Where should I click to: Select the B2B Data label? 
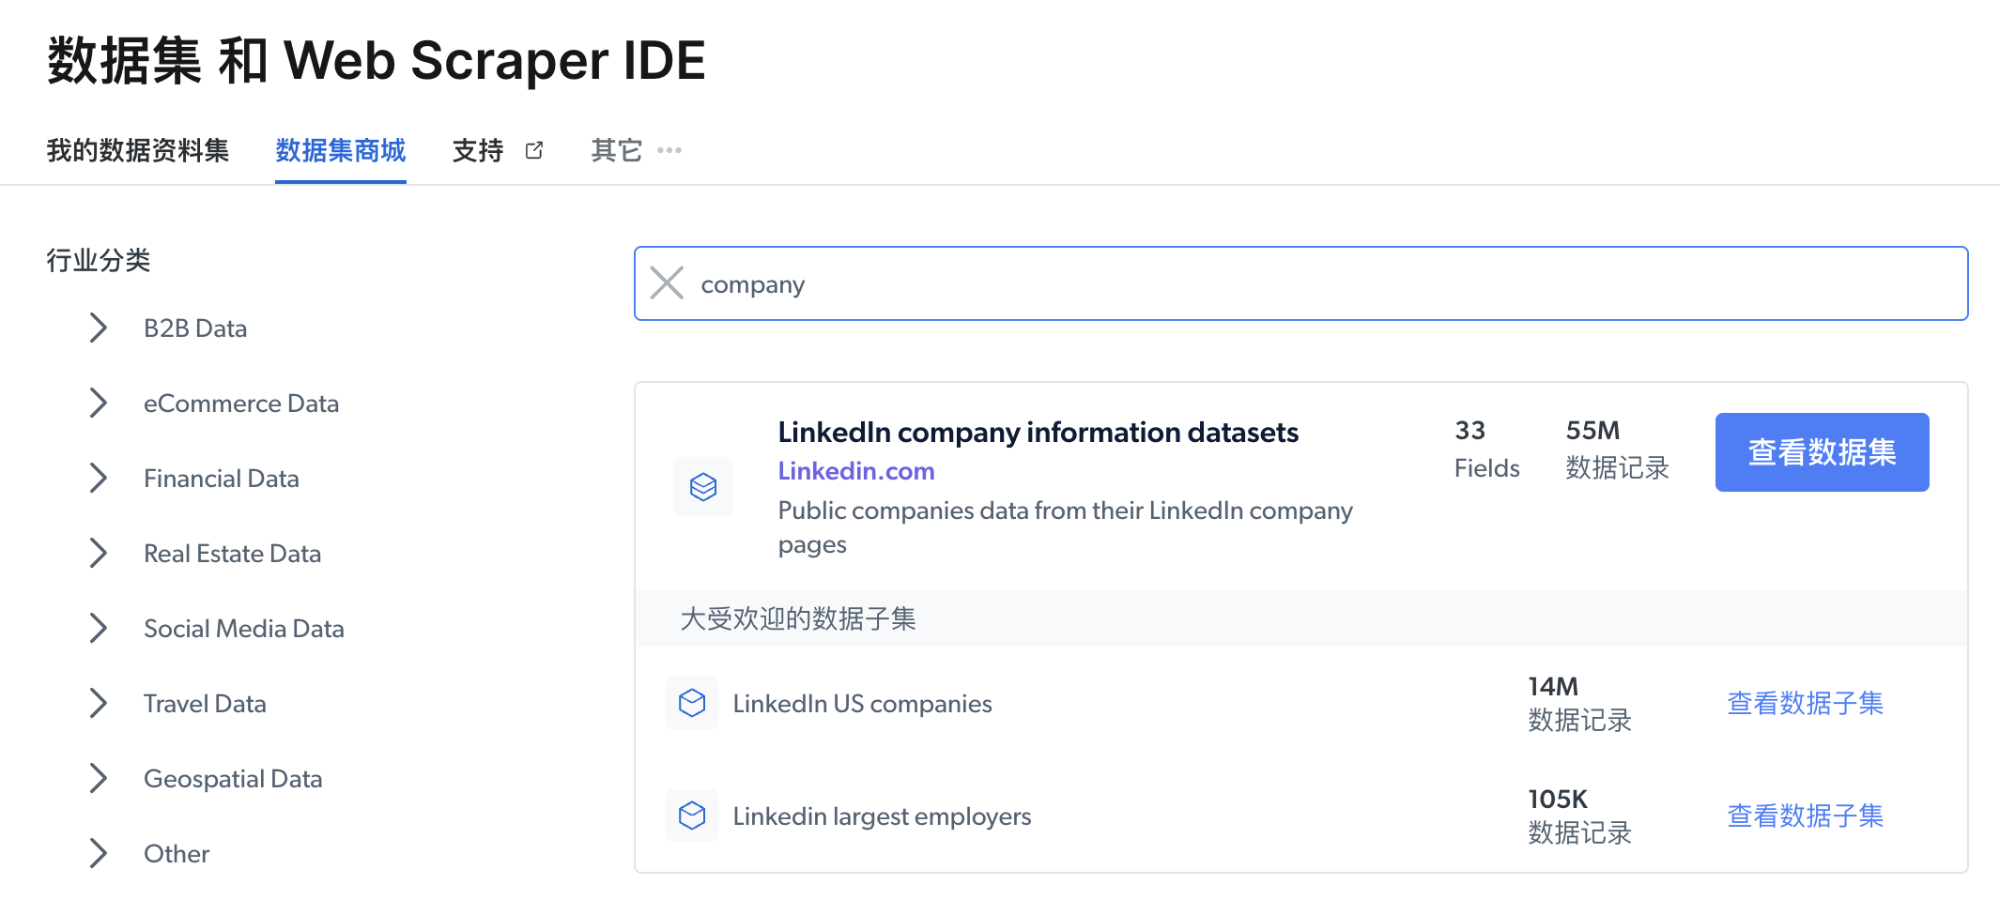[x=195, y=328]
